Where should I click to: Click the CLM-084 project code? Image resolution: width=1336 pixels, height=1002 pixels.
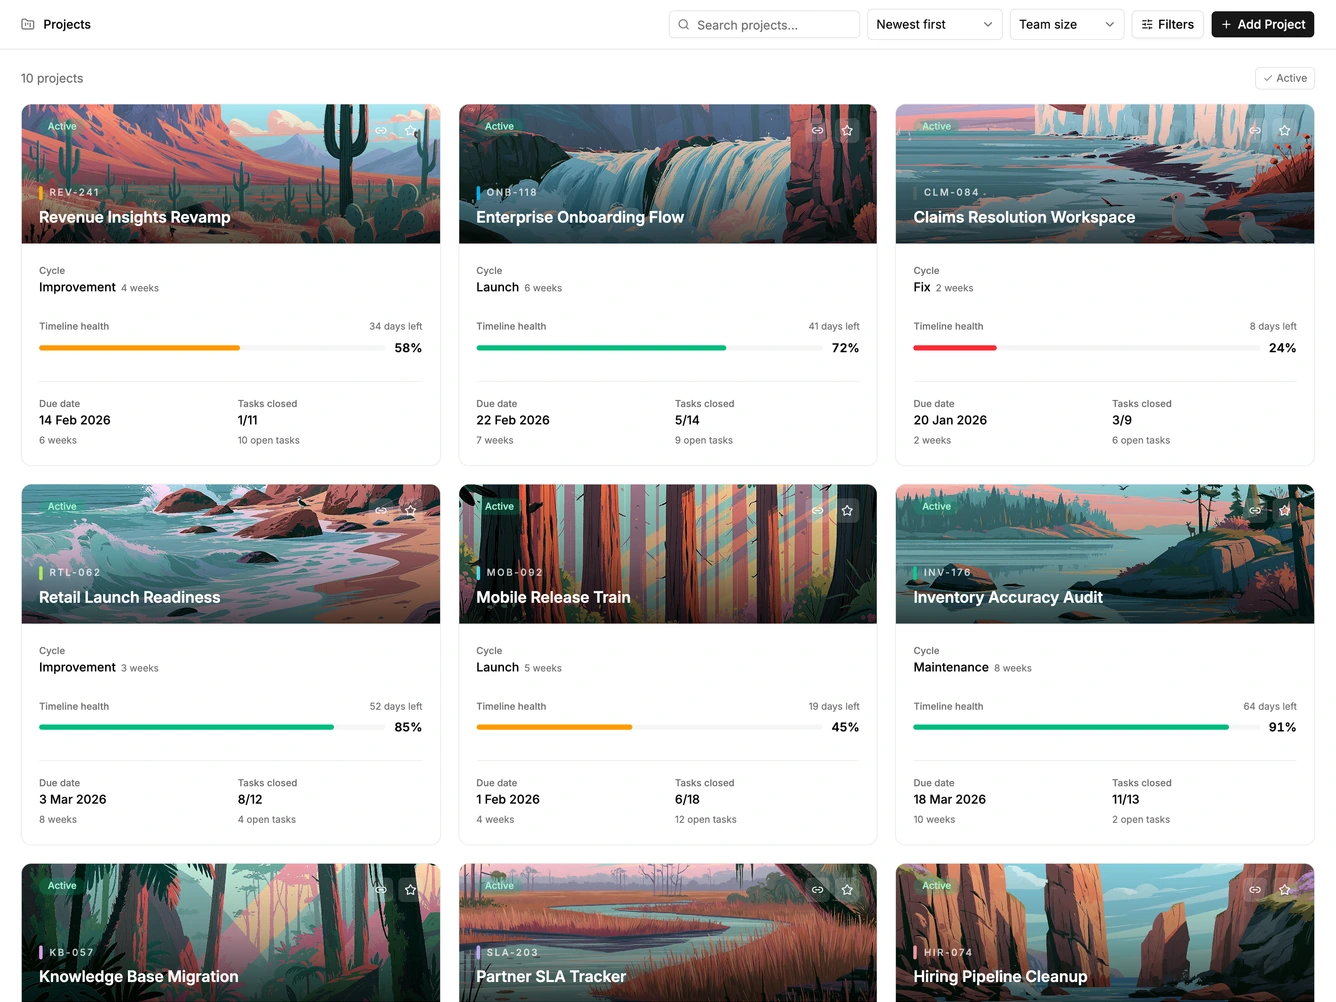click(951, 192)
